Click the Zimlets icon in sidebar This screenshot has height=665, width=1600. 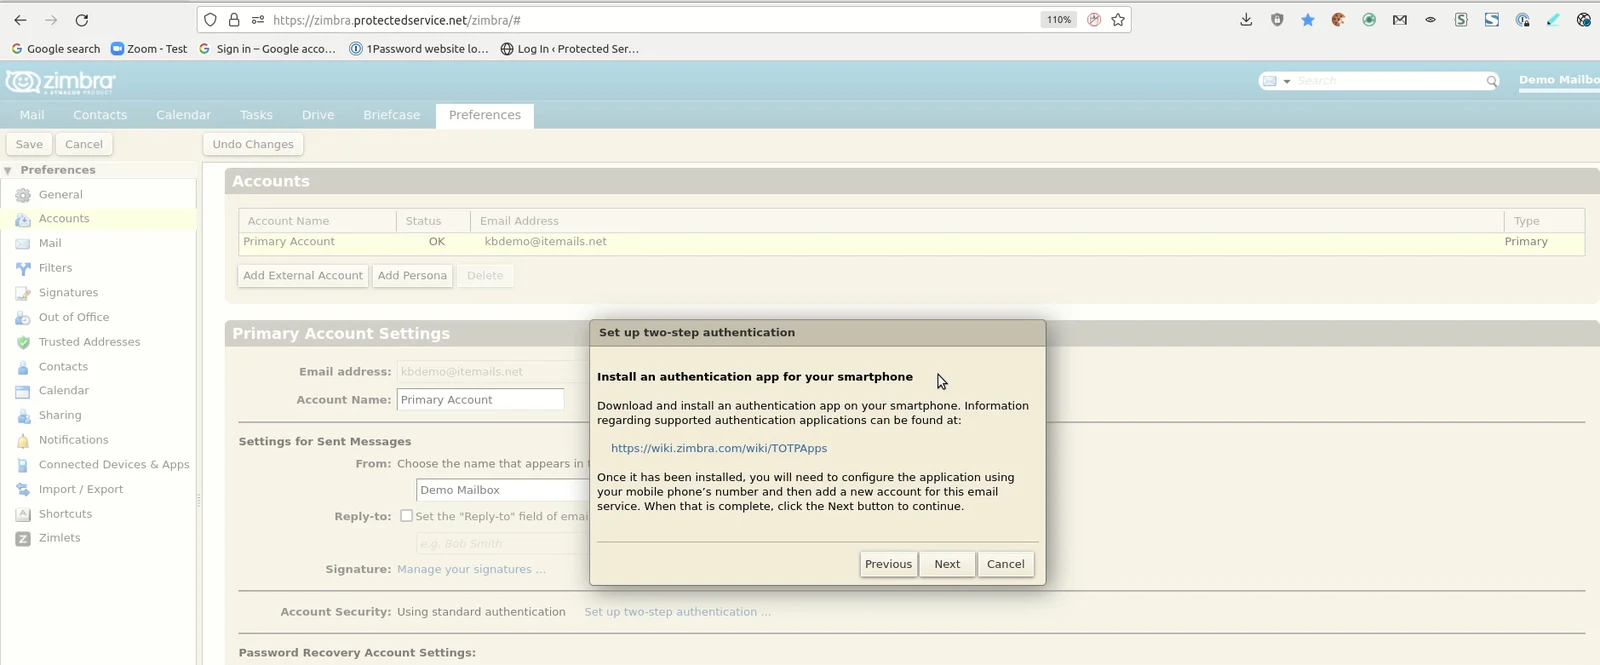[x=23, y=538]
